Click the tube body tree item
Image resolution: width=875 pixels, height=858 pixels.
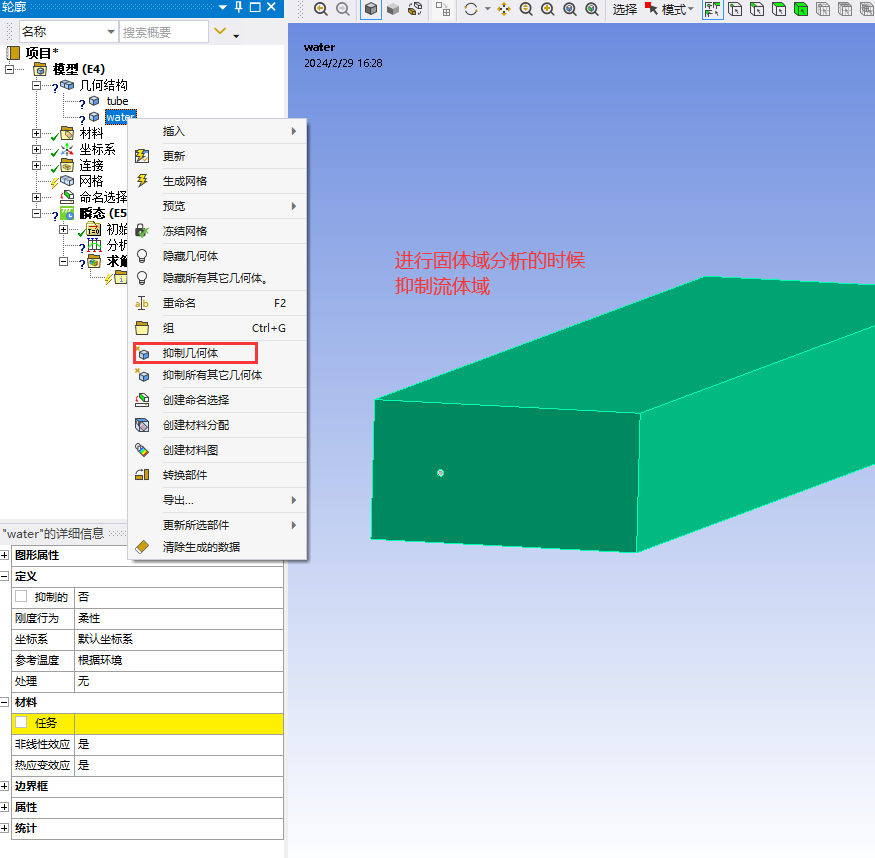[x=117, y=101]
